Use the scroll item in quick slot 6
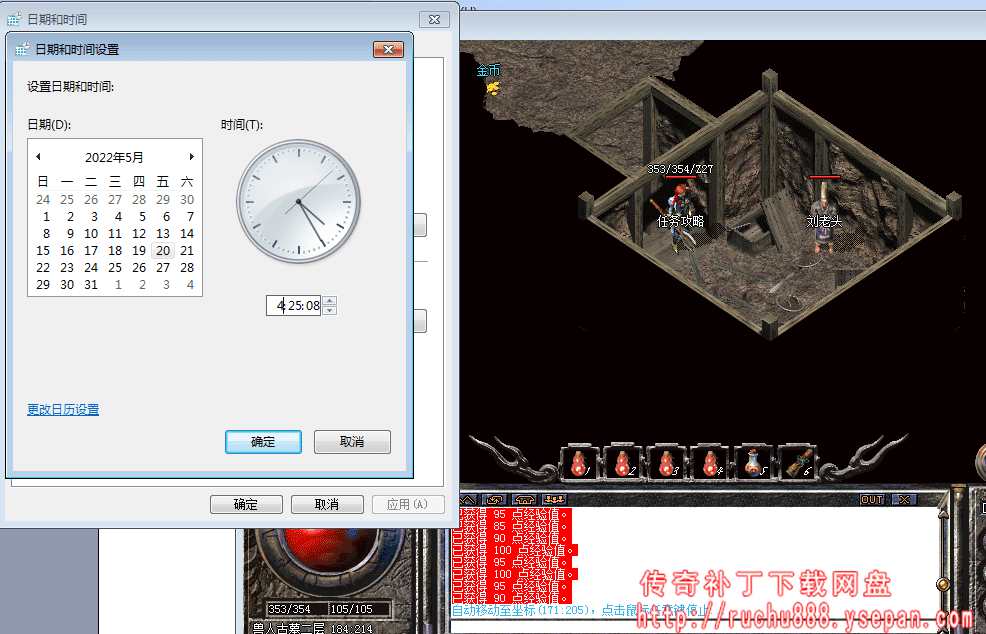 797,464
